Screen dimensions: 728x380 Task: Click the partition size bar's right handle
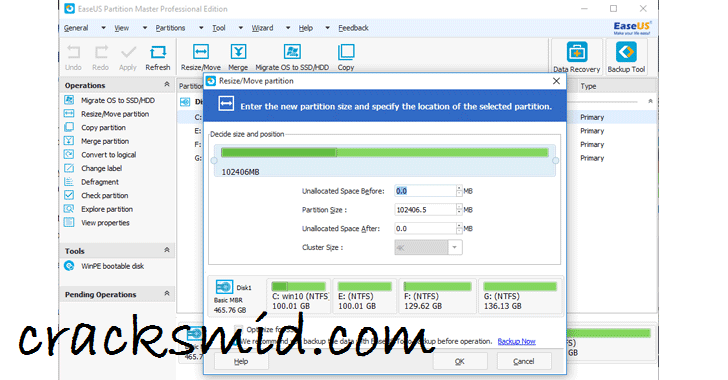(555, 160)
